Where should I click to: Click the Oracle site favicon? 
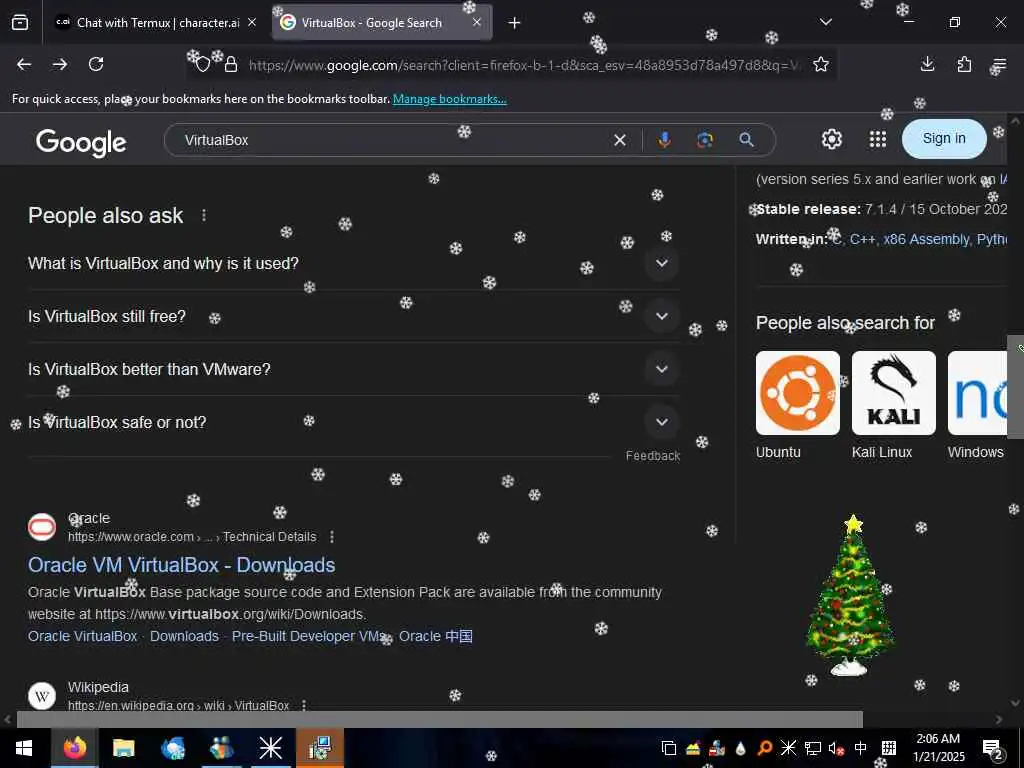[42, 527]
